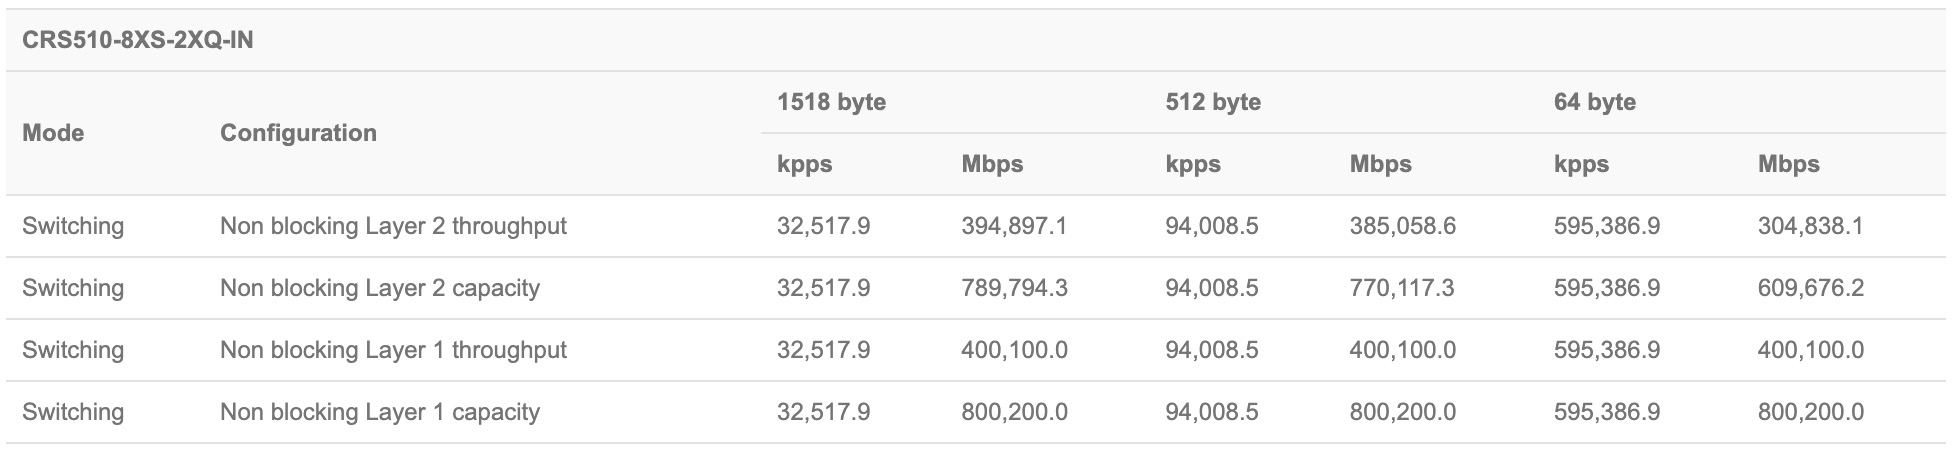Click the 394,897.1 Mbps value

coord(1014,226)
